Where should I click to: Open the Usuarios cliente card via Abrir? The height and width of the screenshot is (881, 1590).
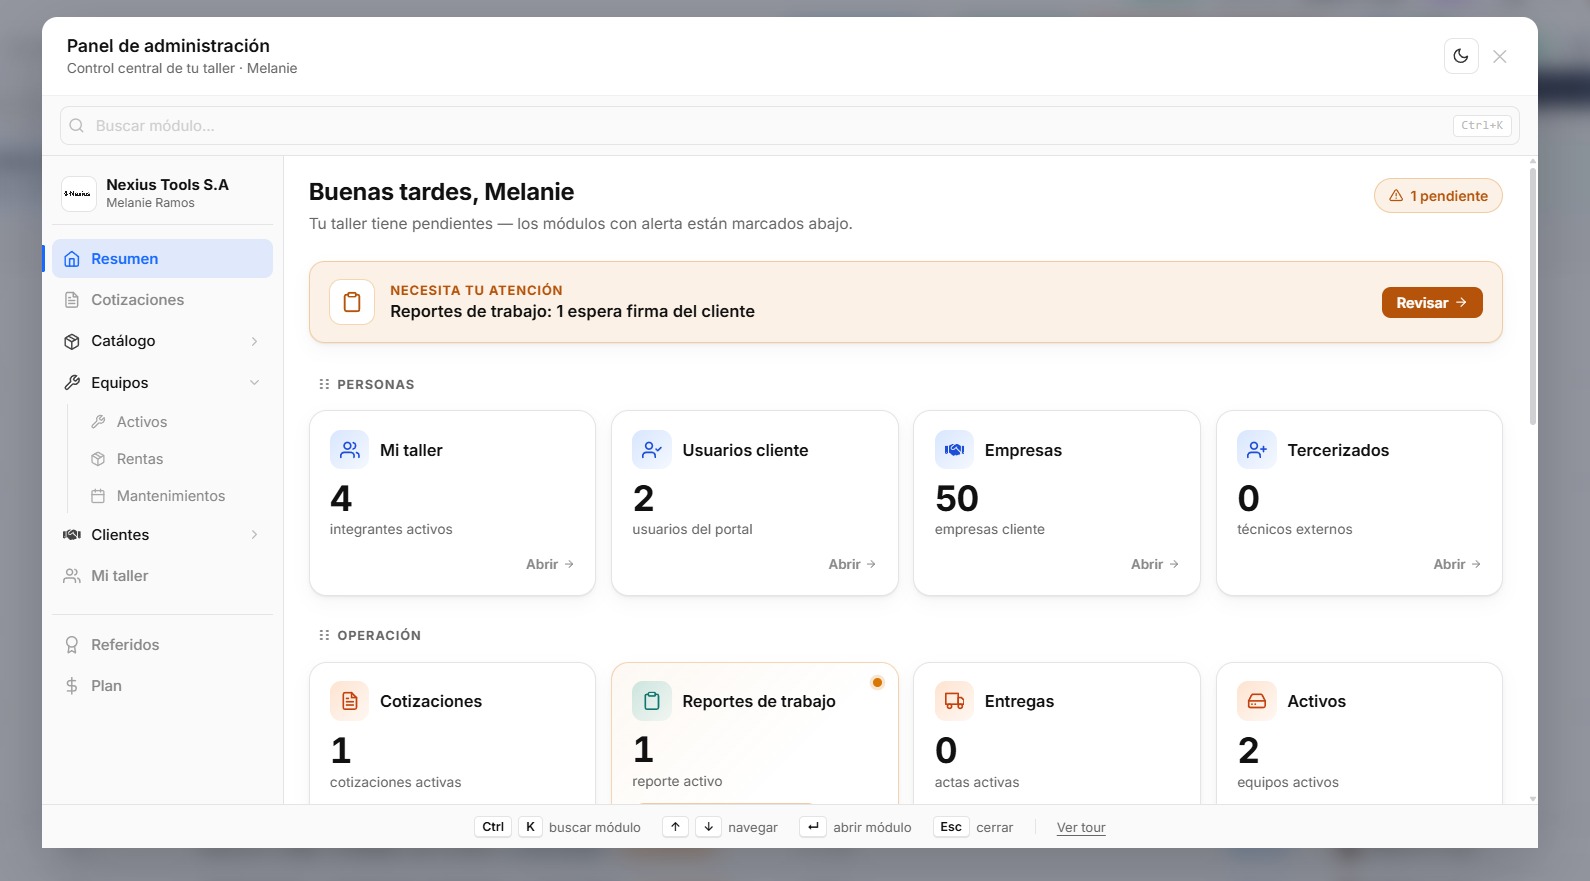852,564
